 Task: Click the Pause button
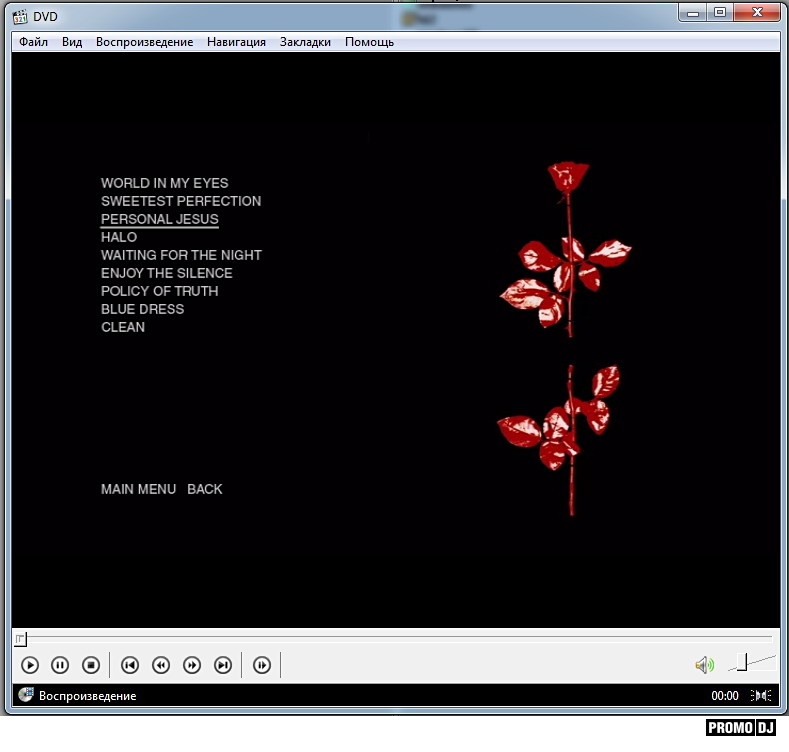(x=60, y=665)
